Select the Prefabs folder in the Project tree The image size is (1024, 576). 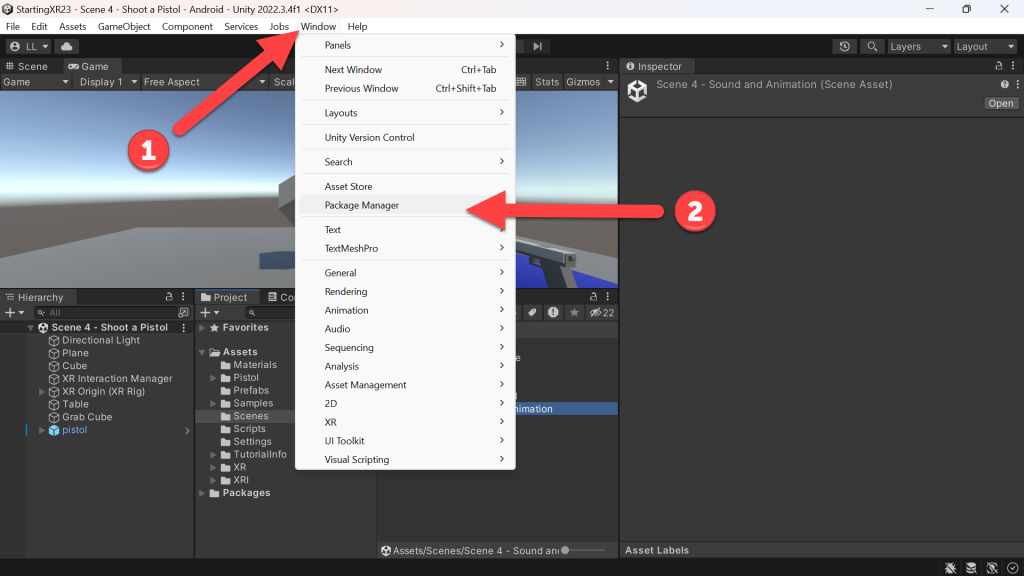click(x=251, y=391)
